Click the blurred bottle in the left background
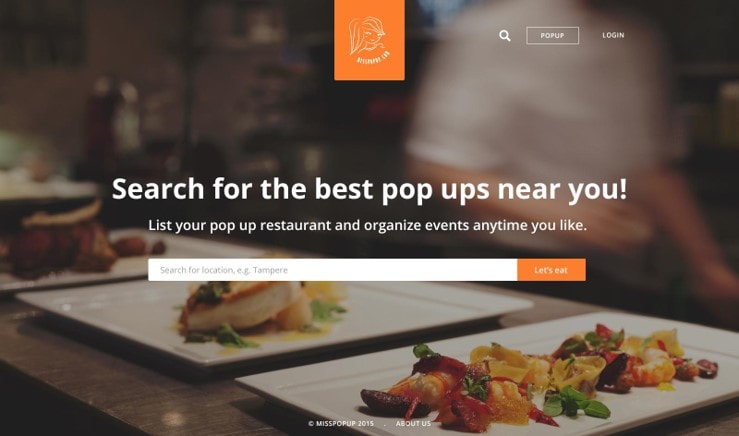The width and height of the screenshot is (739, 436). 101,123
